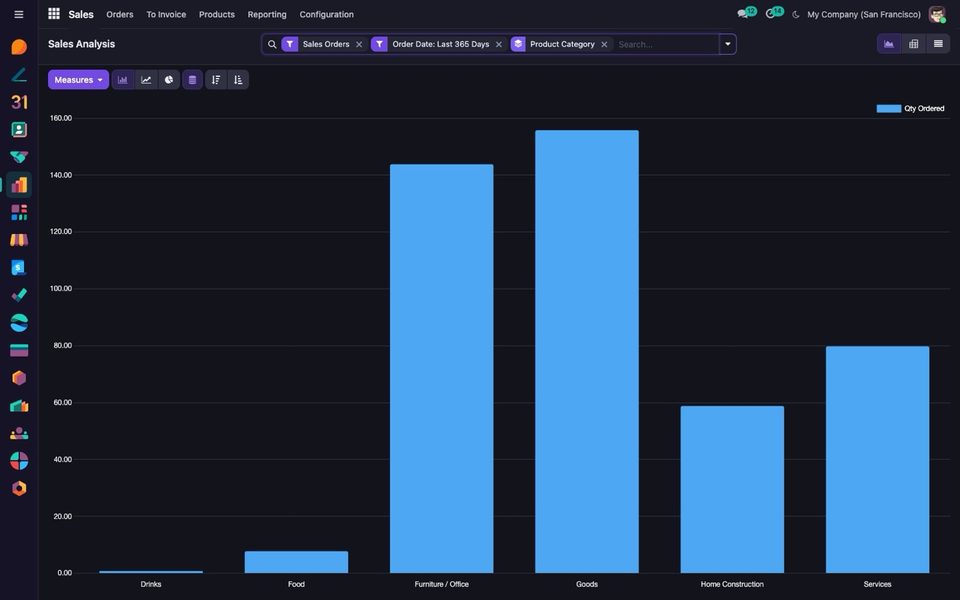Remove the Product Category grouping
The image size is (960, 600).
tap(604, 44)
